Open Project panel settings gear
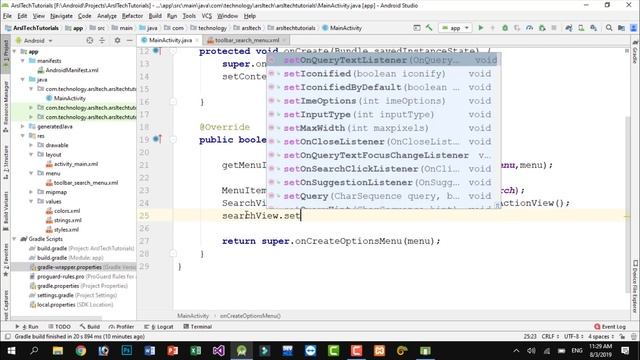The width and height of the screenshot is (640, 360). coord(117,40)
